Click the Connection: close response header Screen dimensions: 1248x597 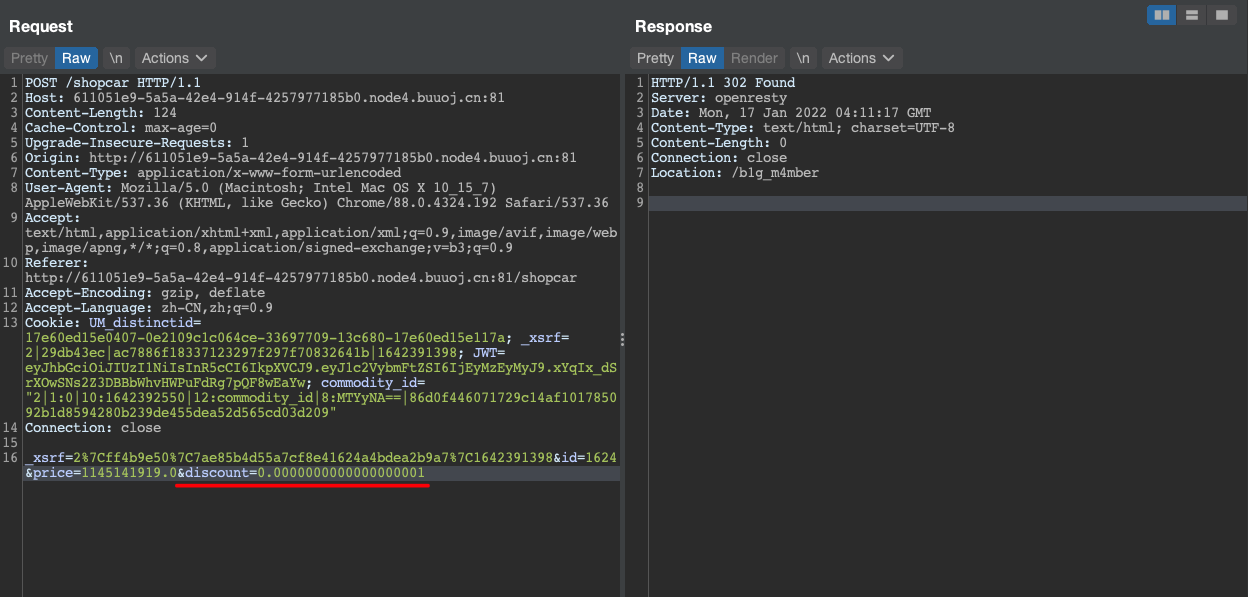click(719, 158)
